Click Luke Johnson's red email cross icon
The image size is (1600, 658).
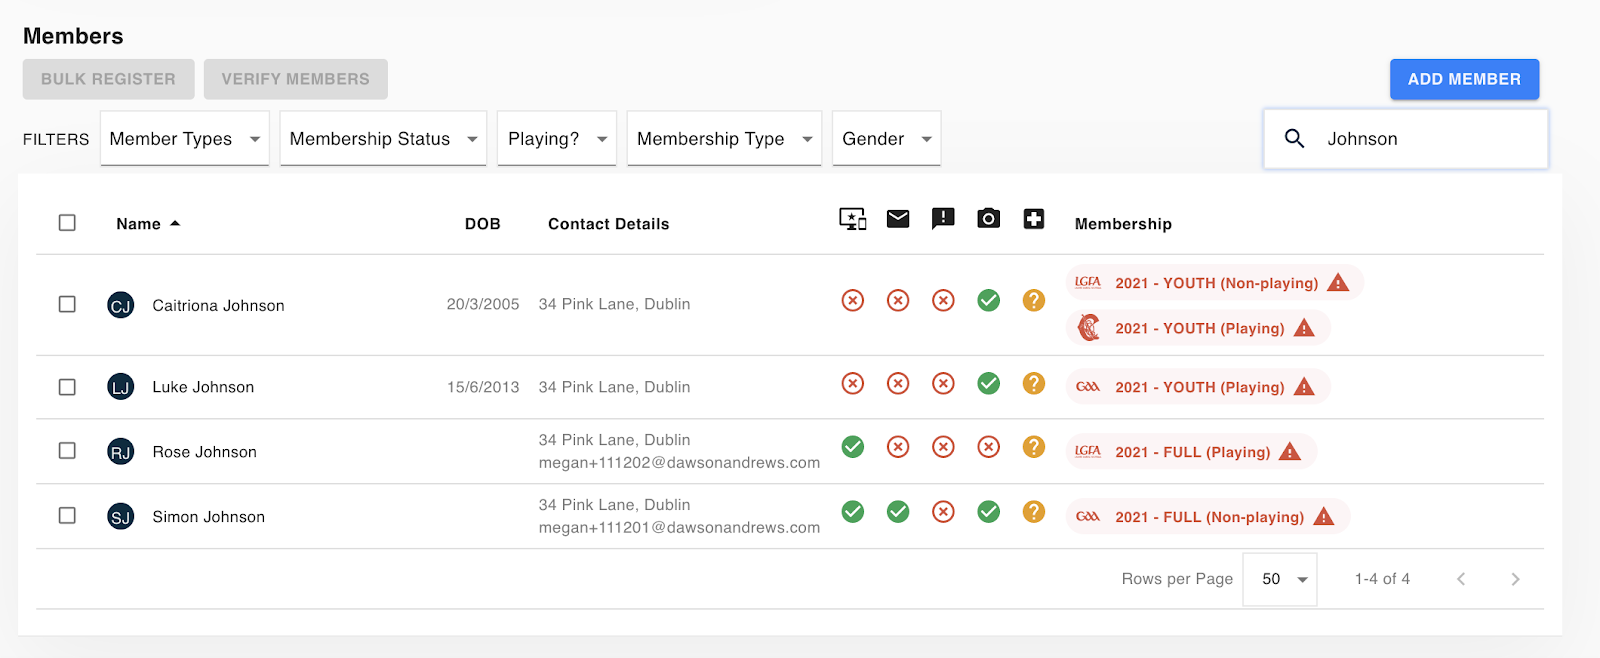tap(898, 383)
